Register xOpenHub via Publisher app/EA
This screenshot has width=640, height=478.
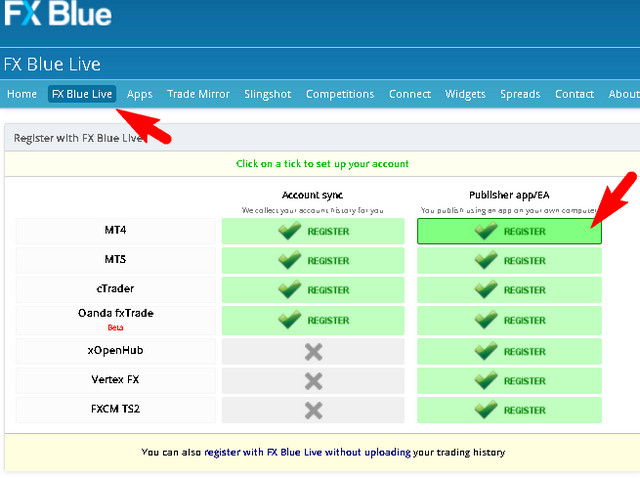[x=509, y=351]
